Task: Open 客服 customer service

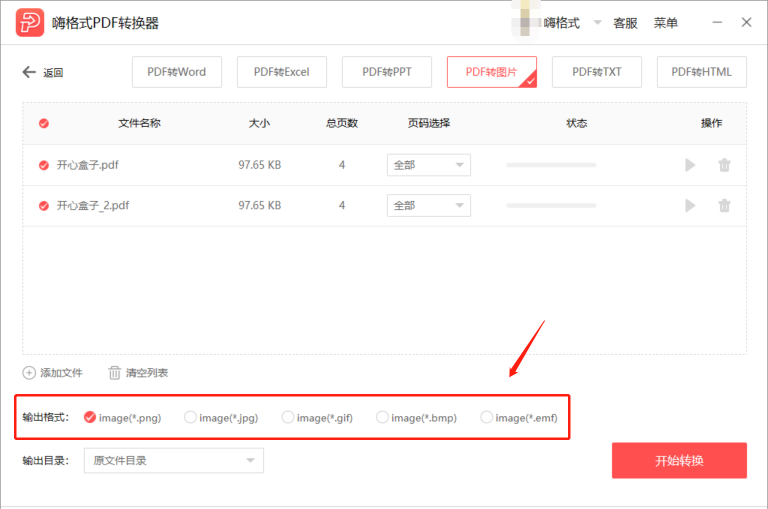Action: pos(625,23)
